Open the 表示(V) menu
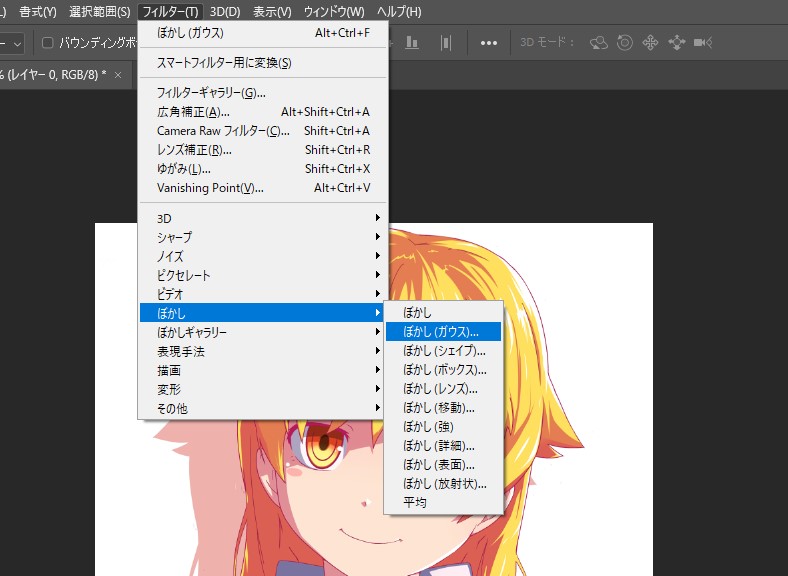Image resolution: width=788 pixels, height=576 pixels. tap(272, 12)
